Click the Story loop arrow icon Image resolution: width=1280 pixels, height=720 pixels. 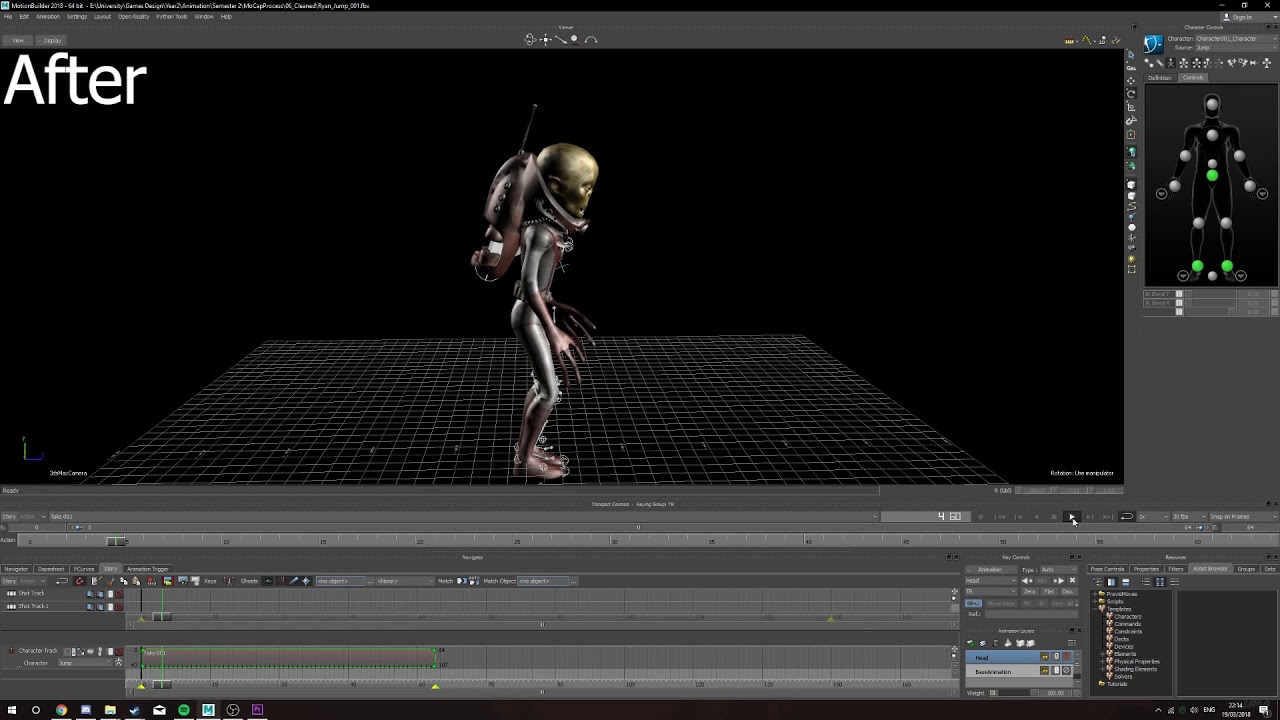point(62,581)
